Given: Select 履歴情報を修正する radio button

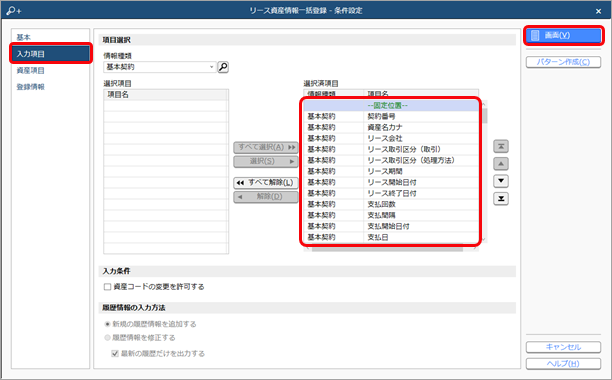Looking at the screenshot, I should pos(107,337).
